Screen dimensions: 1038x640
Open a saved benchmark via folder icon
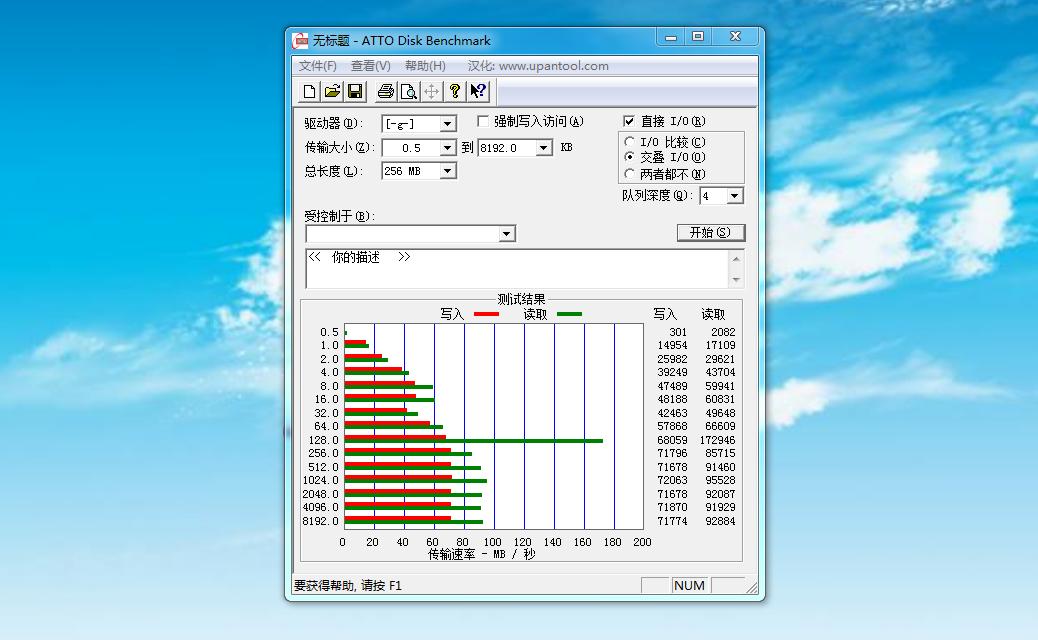pyautogui.click(x=332, y=91)
